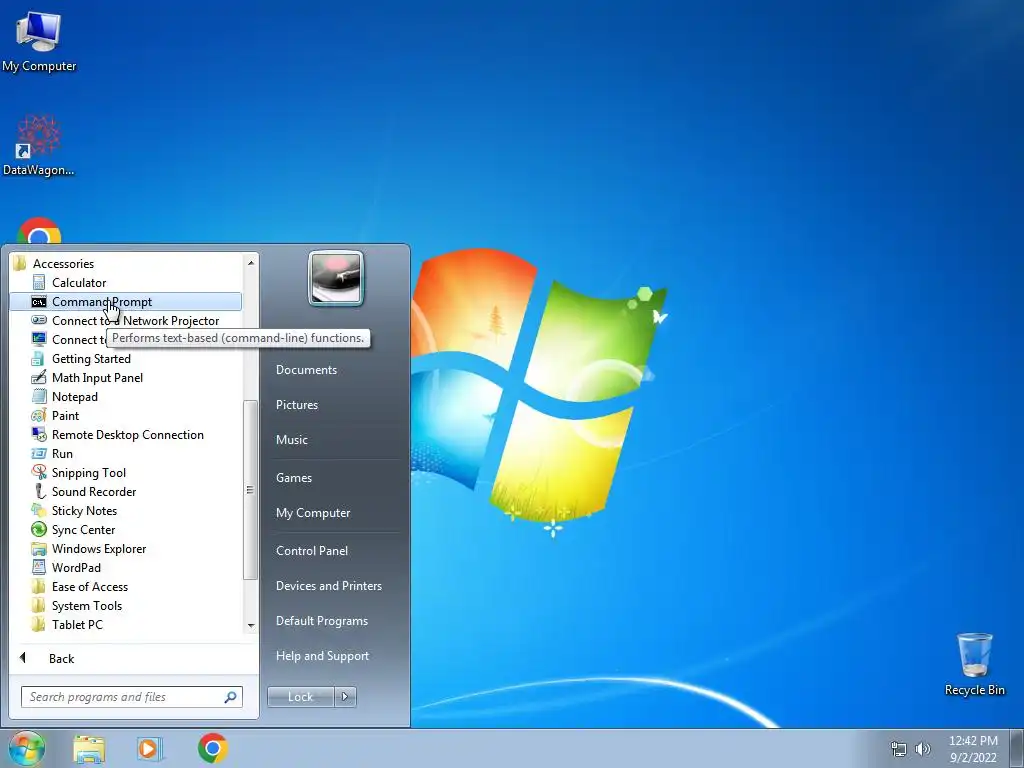Open the shutdown options arrow next to Lock
Screen dimensions: 1024x768
345,697
